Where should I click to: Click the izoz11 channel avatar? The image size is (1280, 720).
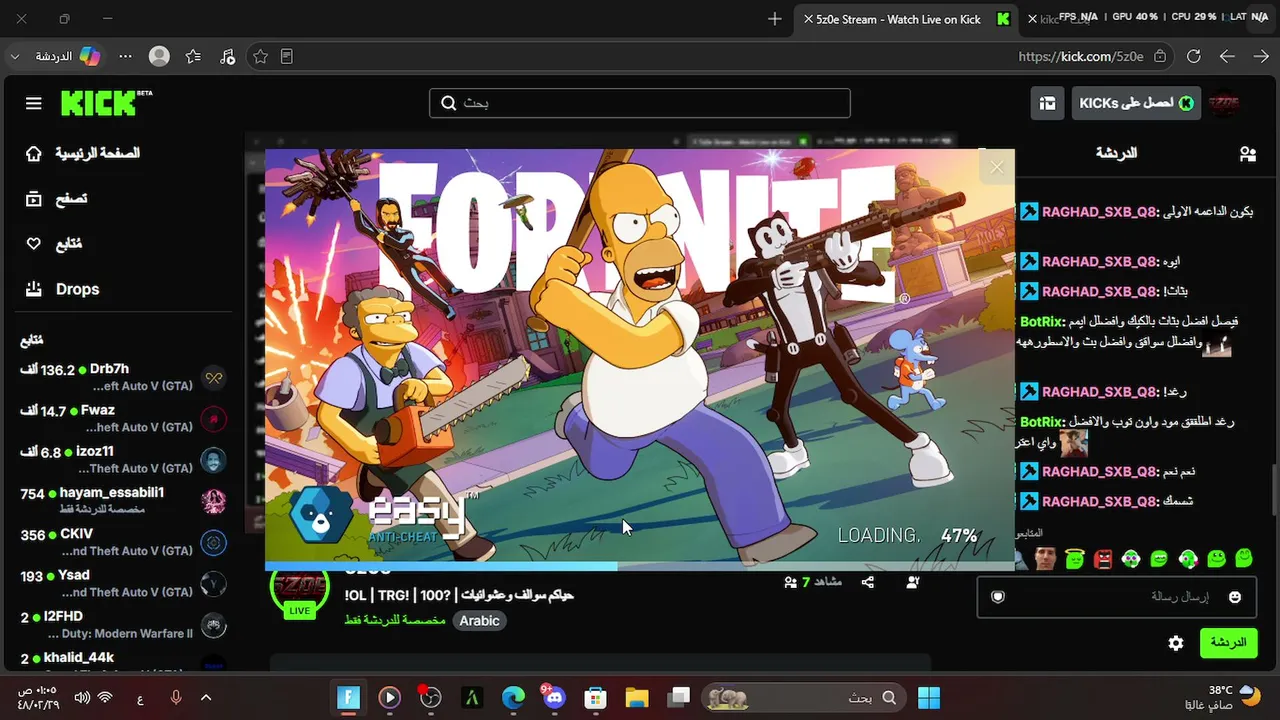tap(213, 460)
